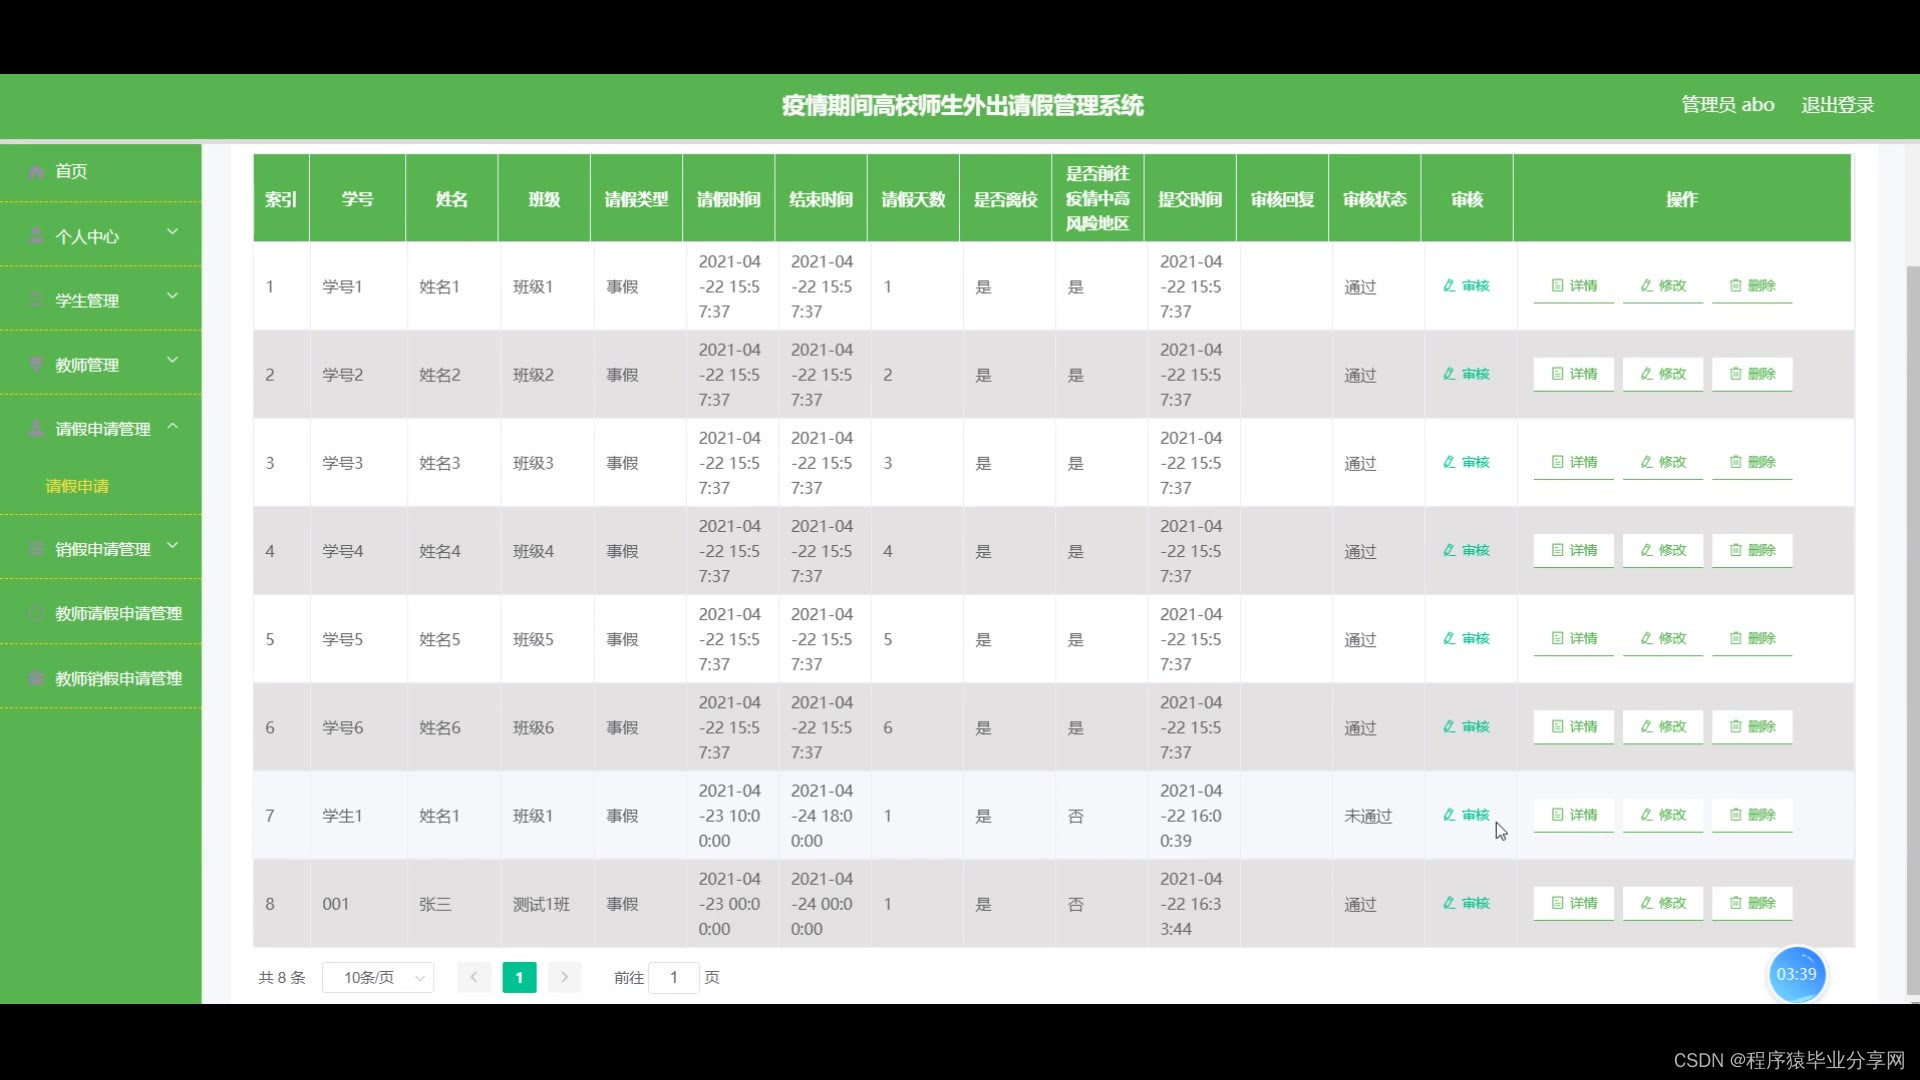Click the 退出登录 logout link
The width and height of the screenshot is (1920, 1080).
tap(1837, 105)
